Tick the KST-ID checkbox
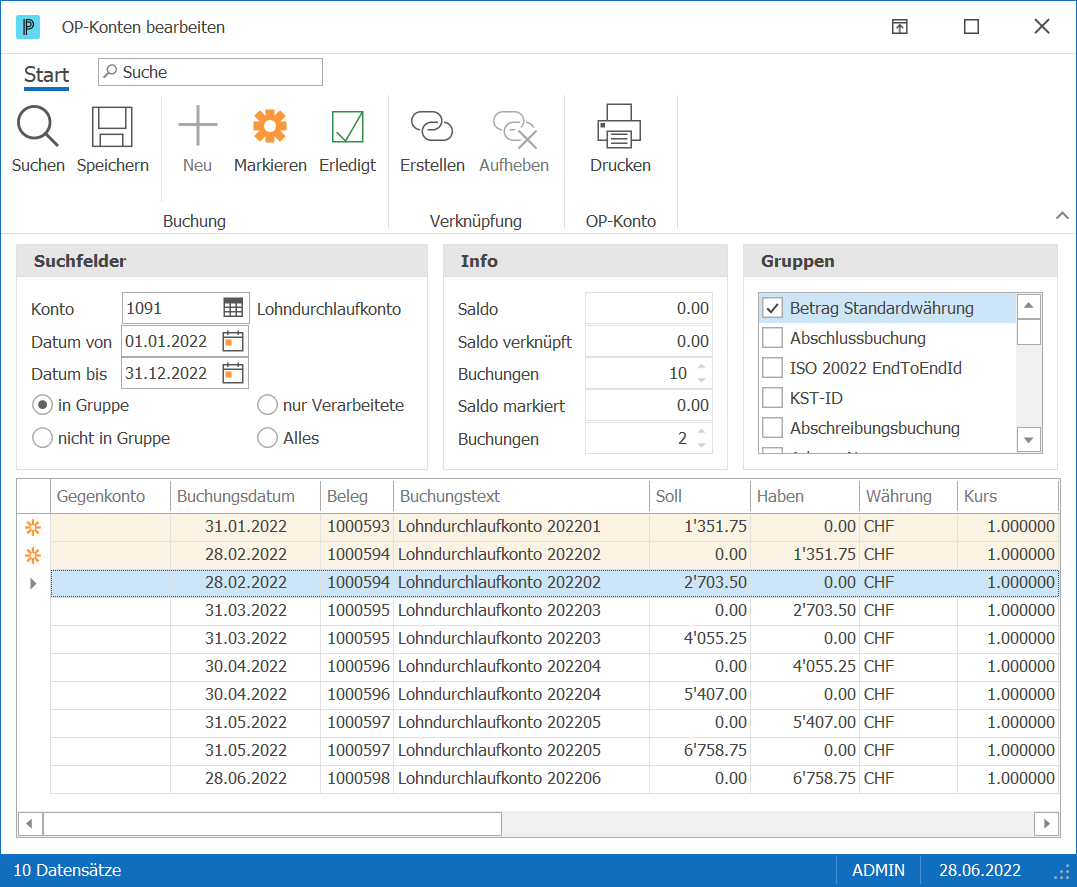 tap(773, 398)
